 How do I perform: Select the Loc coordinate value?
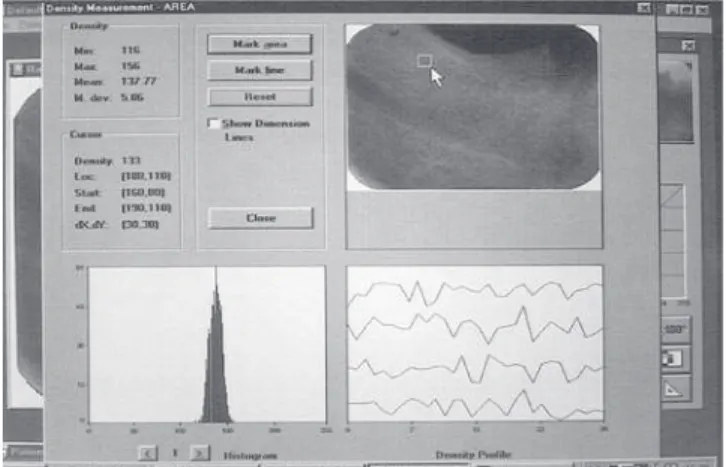(x=146, y=176)
